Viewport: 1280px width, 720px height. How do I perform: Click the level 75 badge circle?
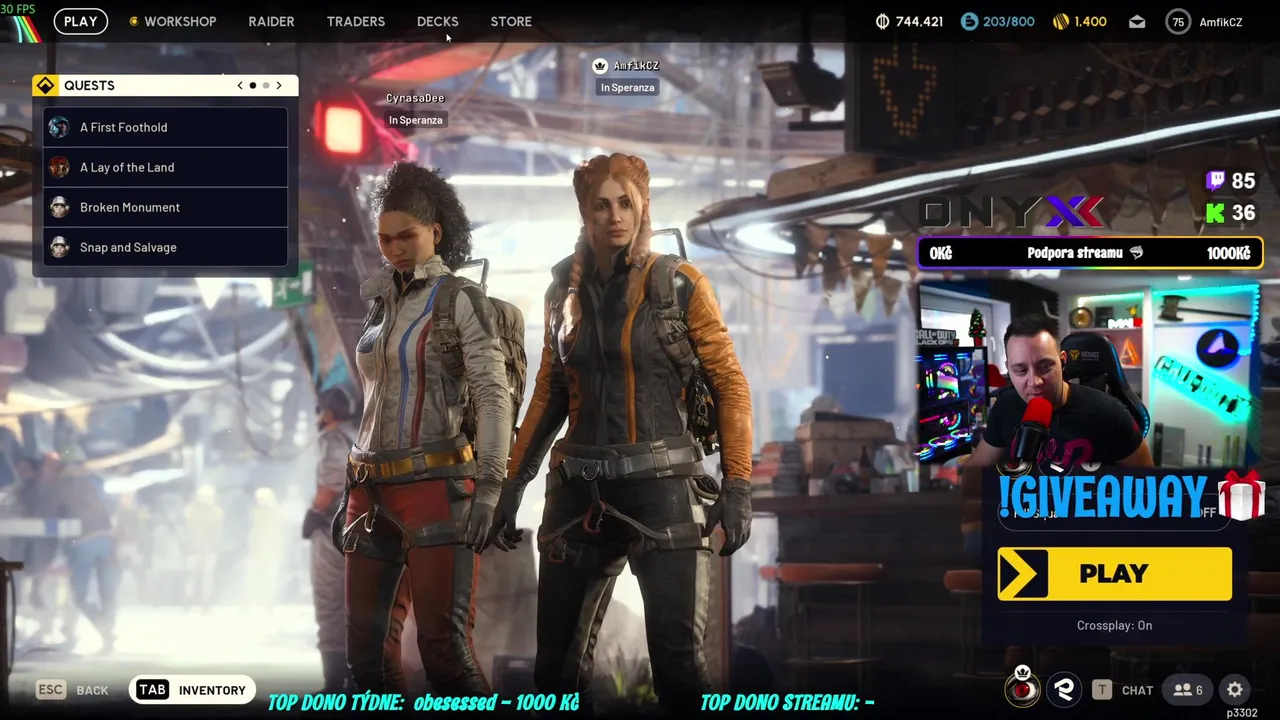pyautogui.click(x=1178, y=21)
